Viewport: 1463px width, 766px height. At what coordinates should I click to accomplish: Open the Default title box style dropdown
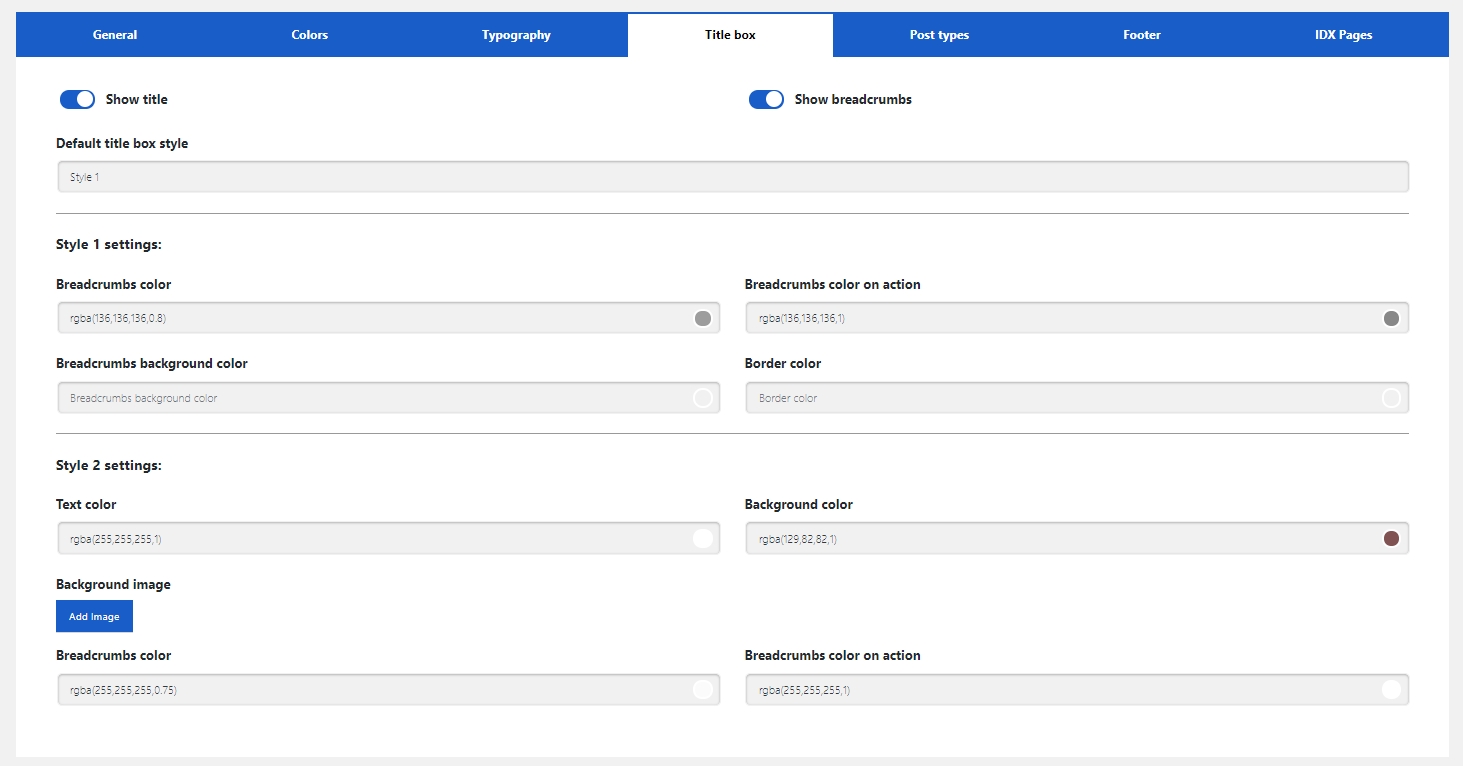pos(732,177)
